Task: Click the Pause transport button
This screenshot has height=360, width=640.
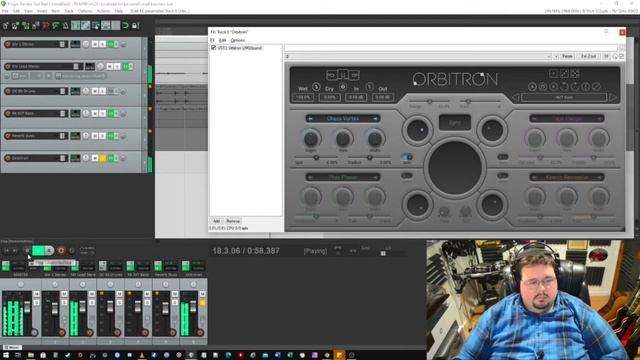Action: click(x=49, y=250)
